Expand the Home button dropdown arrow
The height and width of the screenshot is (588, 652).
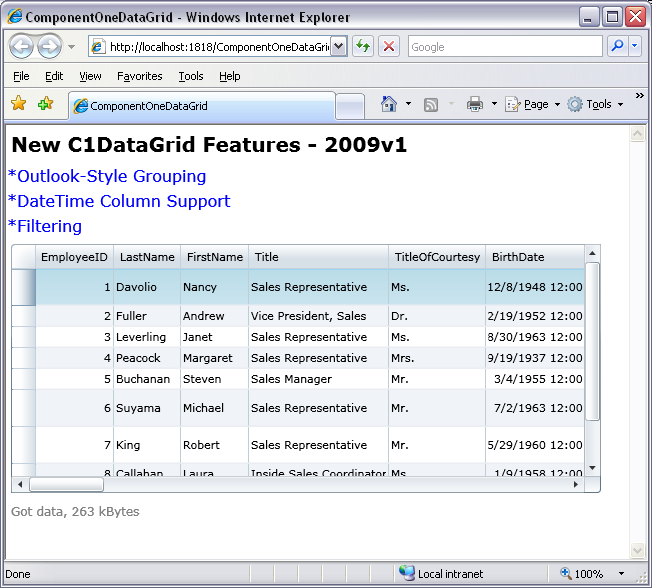pyautogui.click(x=408, y=104)
